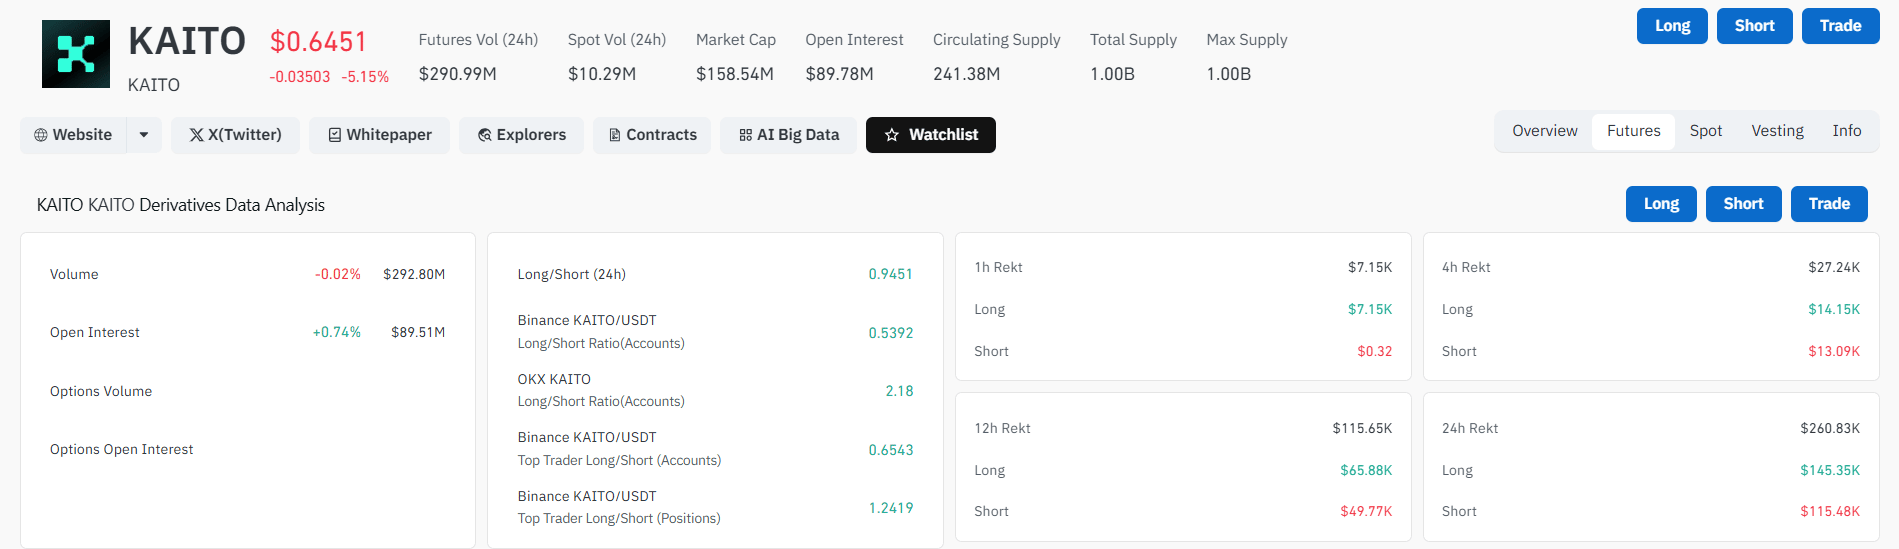The width and height of the screenshot is (1899, 549).
Task: Click the Open Interest value $89.78M
Action: [839, 74]
